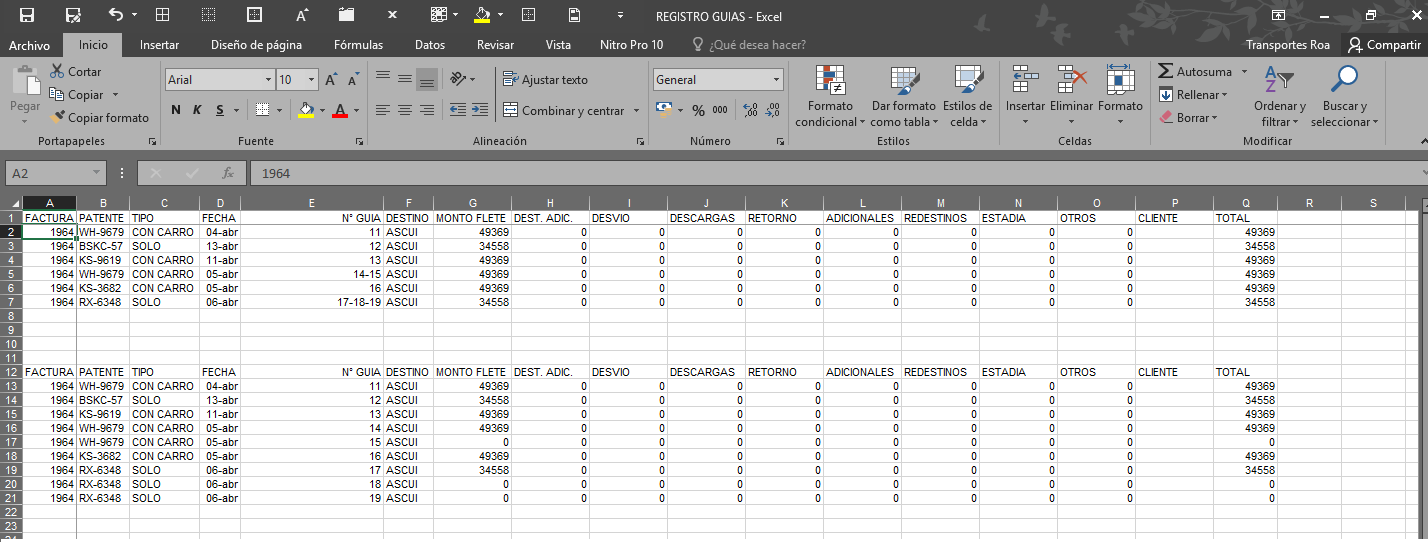Screen dimensions: 1428x542
Task: Click the percent style icon
Action: (x=698, y=110)
